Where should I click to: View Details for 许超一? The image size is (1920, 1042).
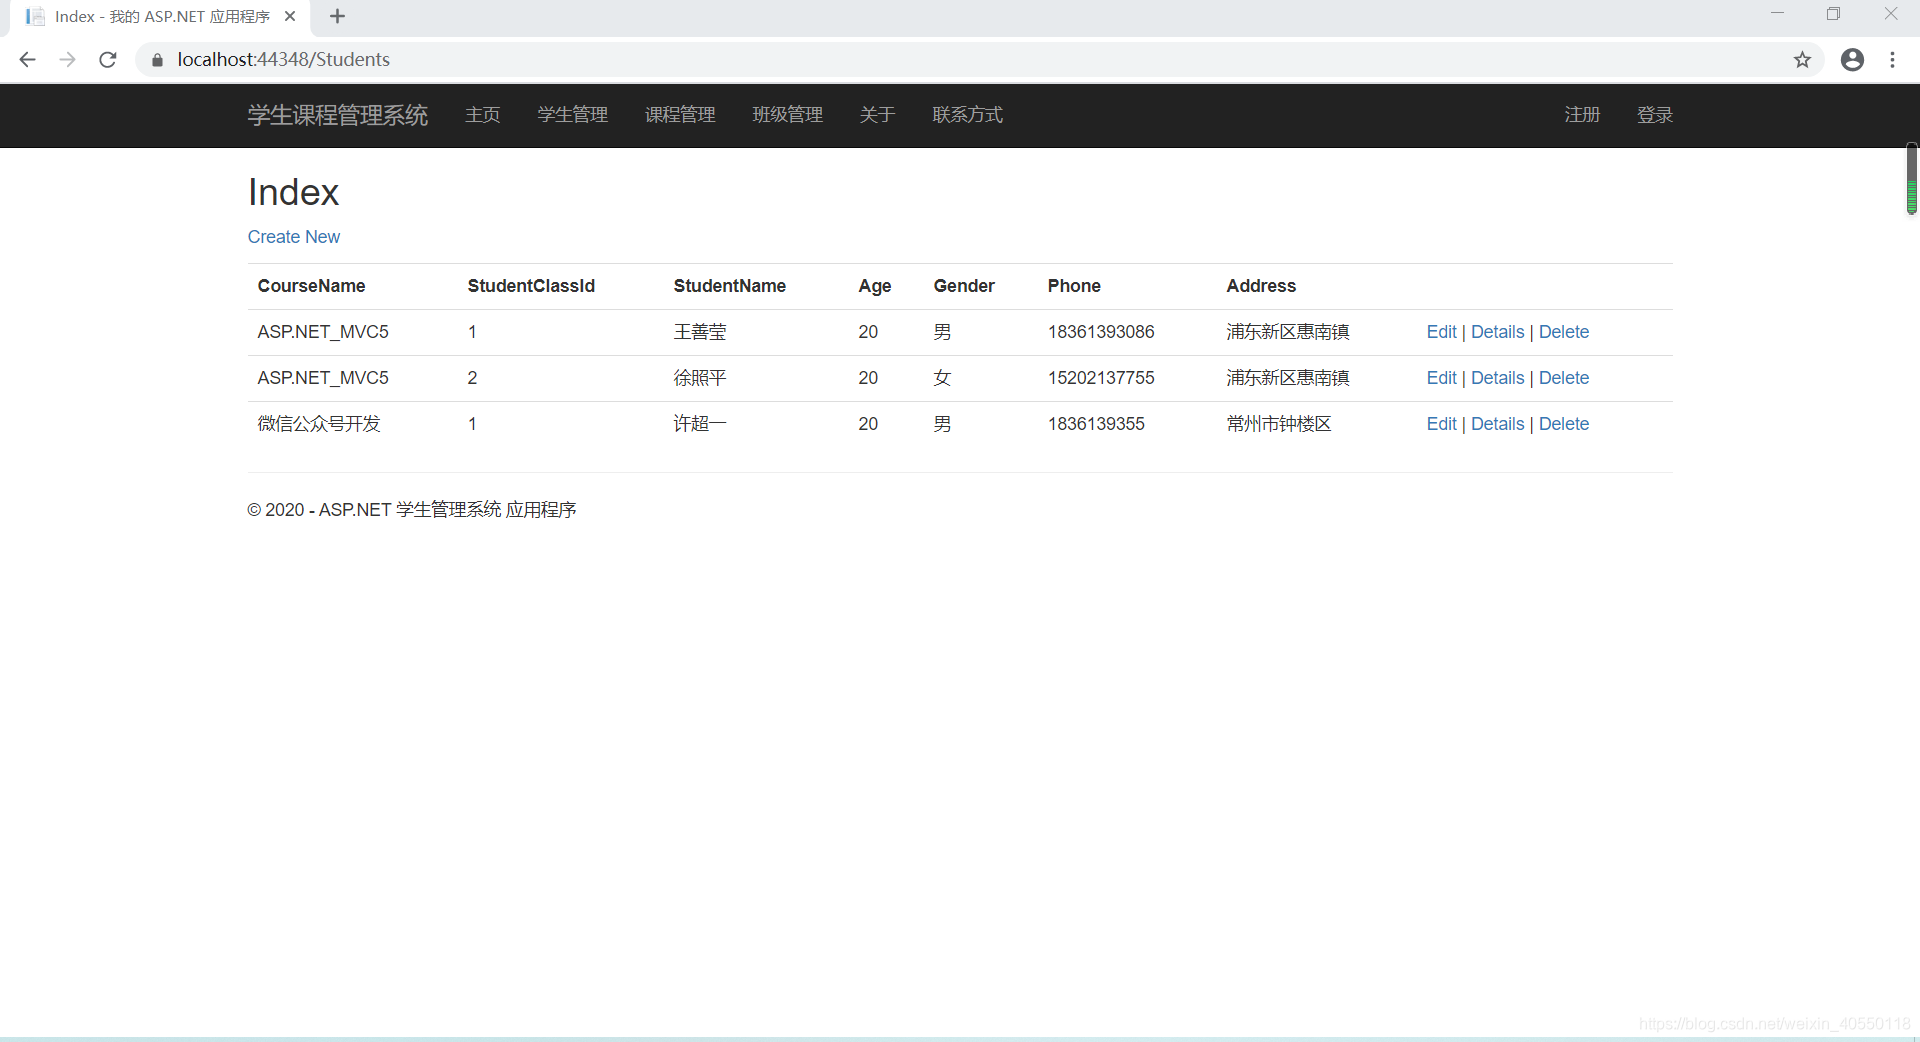click(1497, 424)
